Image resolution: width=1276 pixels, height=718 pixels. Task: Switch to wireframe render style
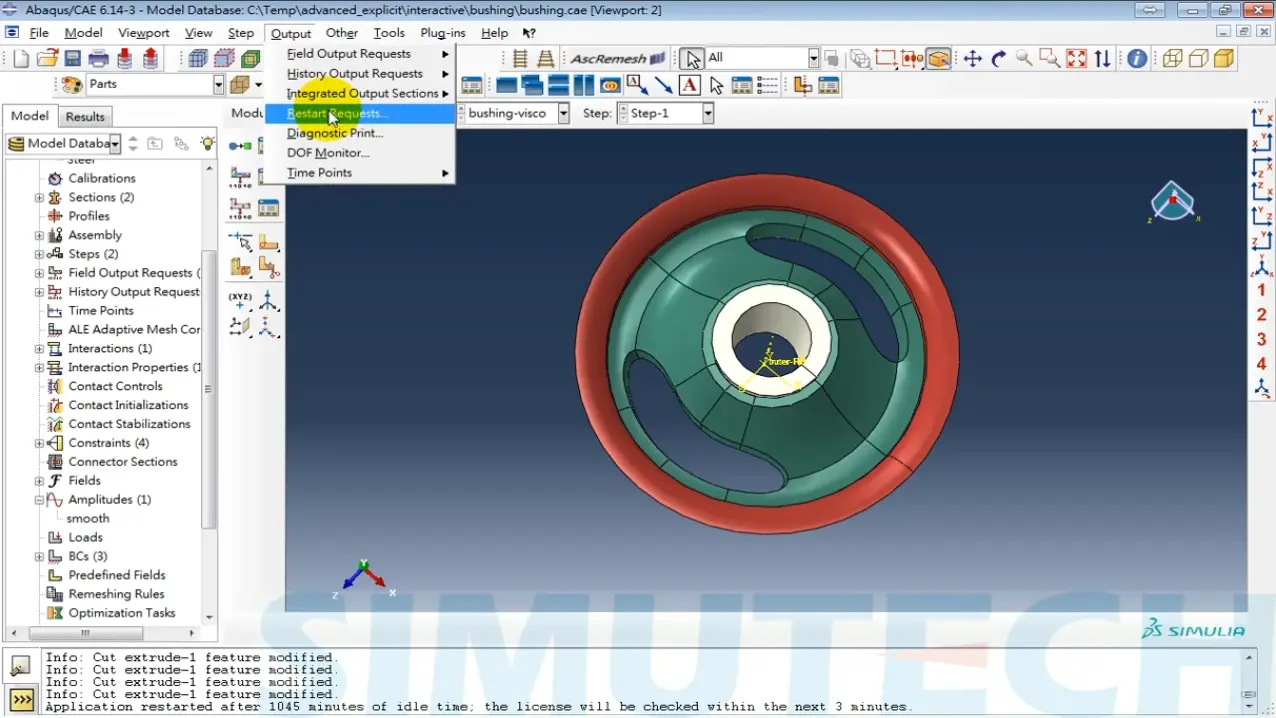click(1172, 59)
